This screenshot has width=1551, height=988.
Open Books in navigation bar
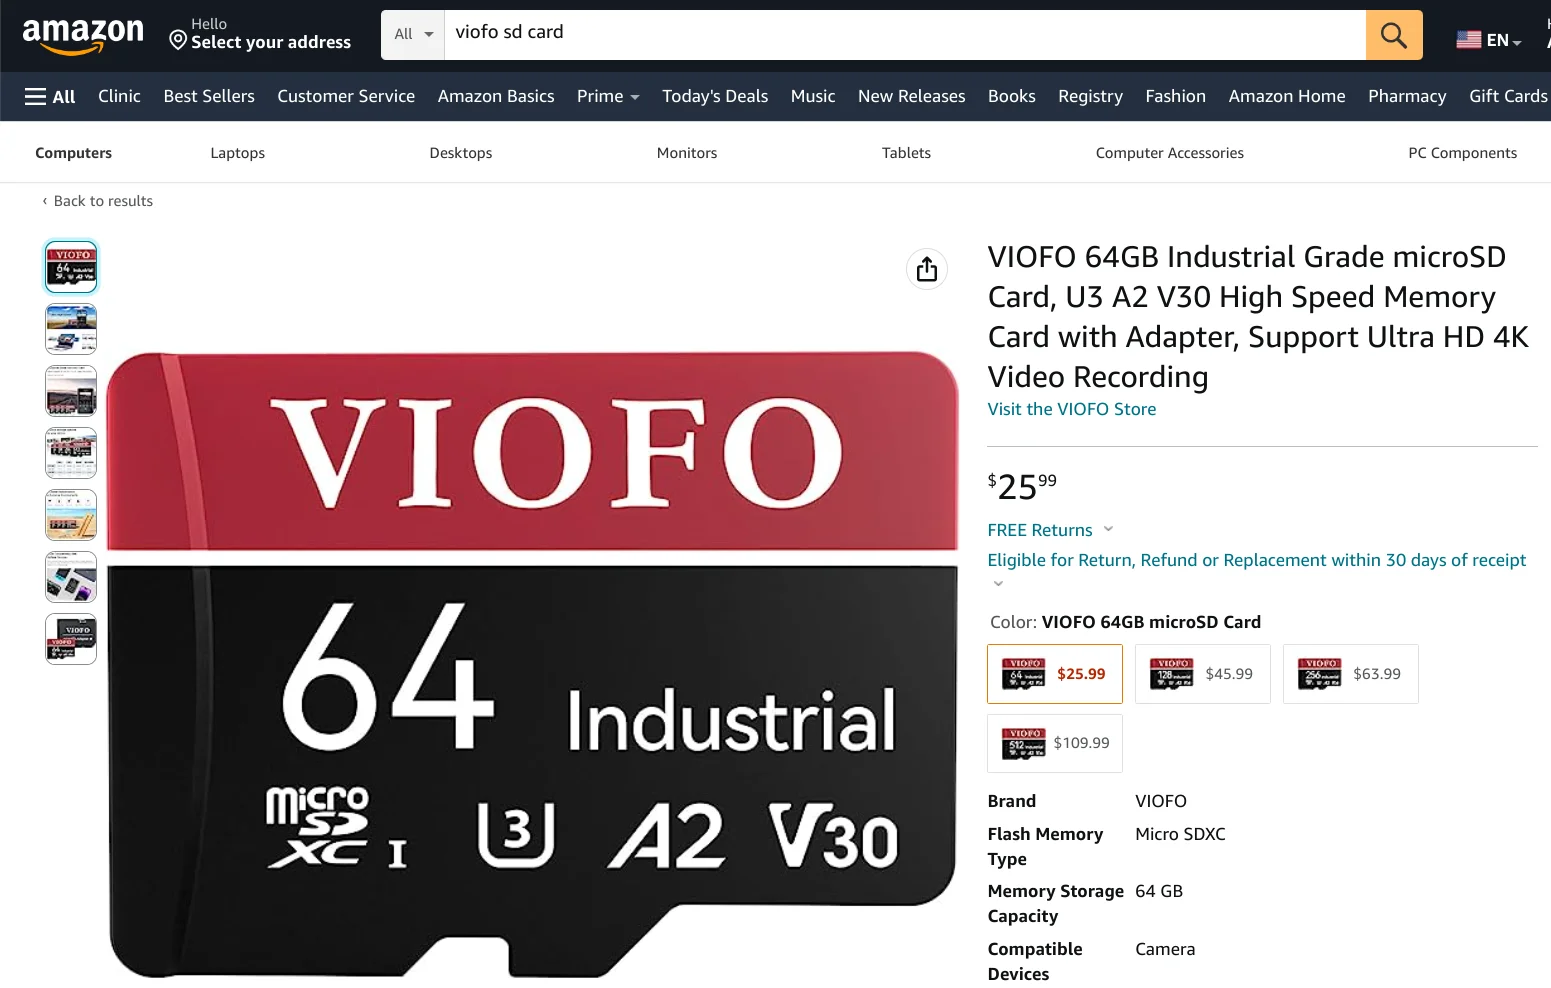[1012, 96]
